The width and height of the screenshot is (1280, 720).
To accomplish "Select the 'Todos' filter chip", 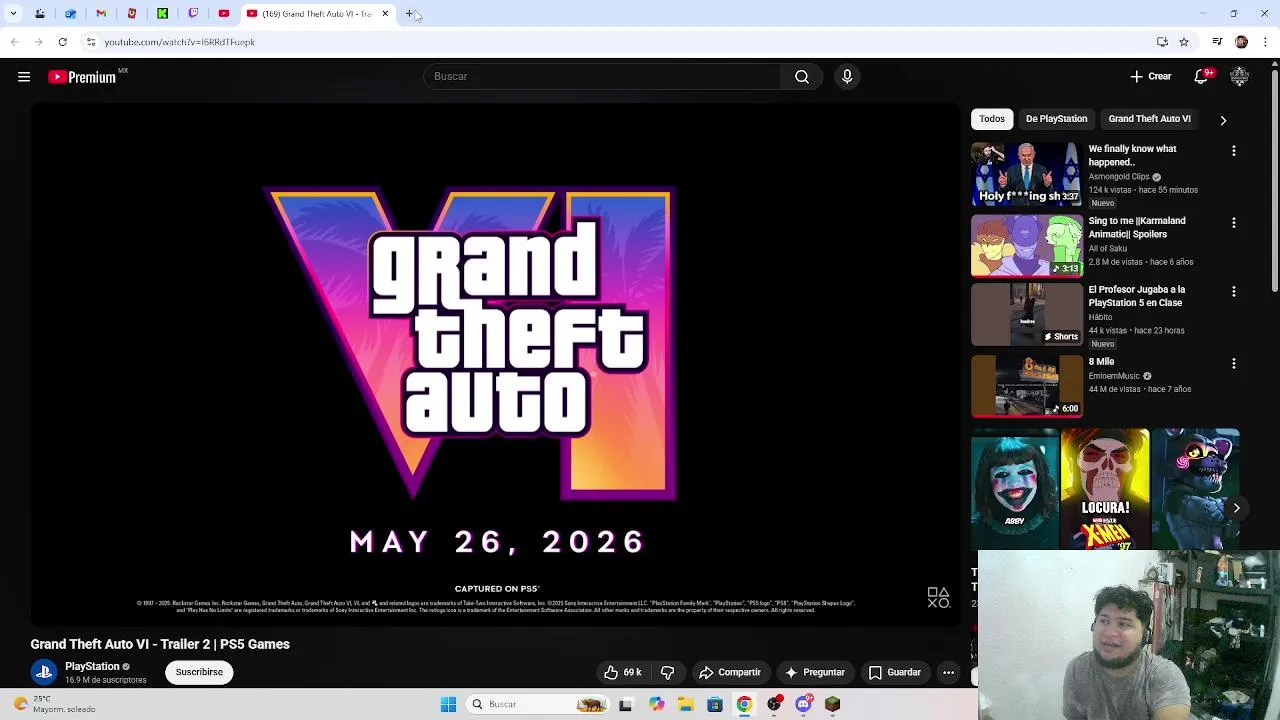I will [x=992, y=119].
